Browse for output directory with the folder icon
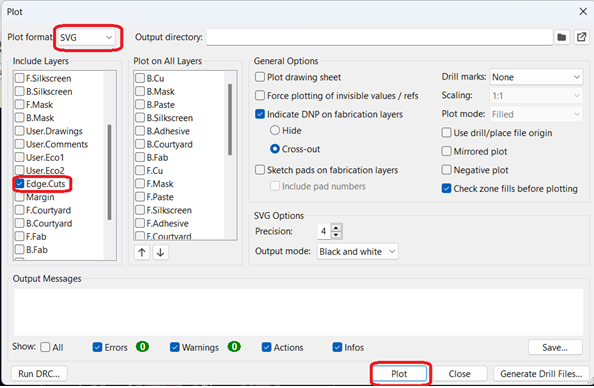The height and width of the screenshot is (388, 594). [x=562, y=37]
